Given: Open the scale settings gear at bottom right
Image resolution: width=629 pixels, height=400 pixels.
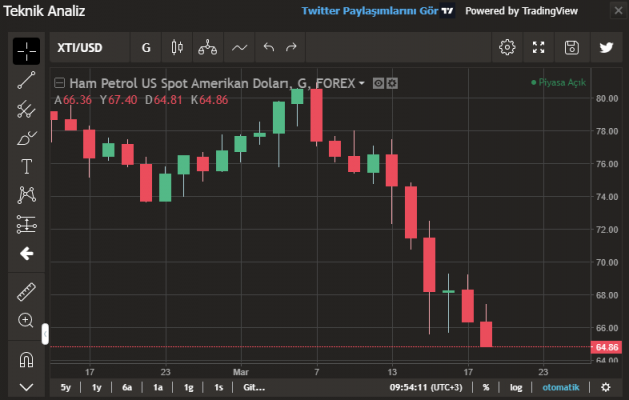Looking at the screenshot, I should pos(606,388).
